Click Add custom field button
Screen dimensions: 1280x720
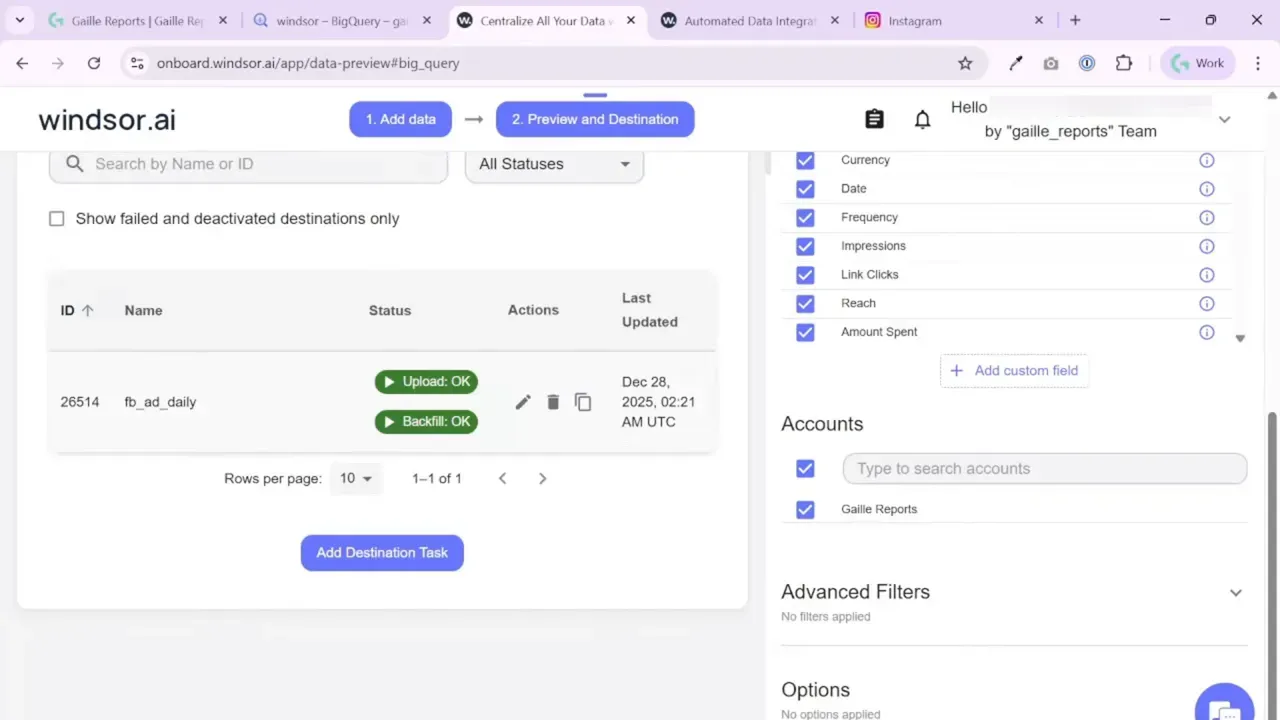pos(1014,371)
